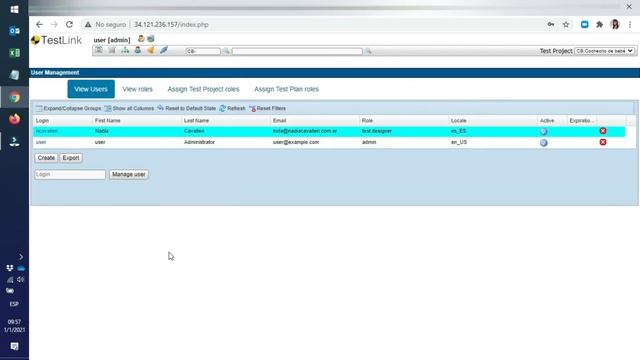Click the full-text search magnifier icon
This screenshot has height=360, width=640.
(x=368, y=51)
